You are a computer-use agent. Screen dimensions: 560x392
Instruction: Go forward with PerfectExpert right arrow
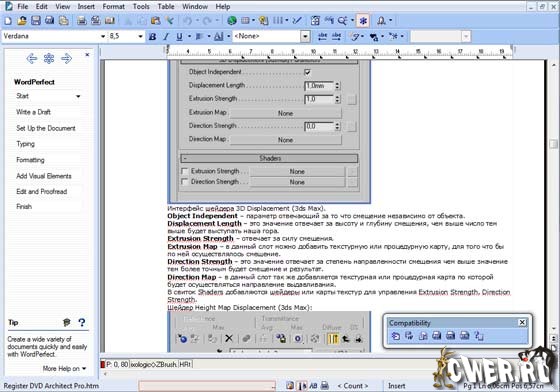tap(66, 59)
